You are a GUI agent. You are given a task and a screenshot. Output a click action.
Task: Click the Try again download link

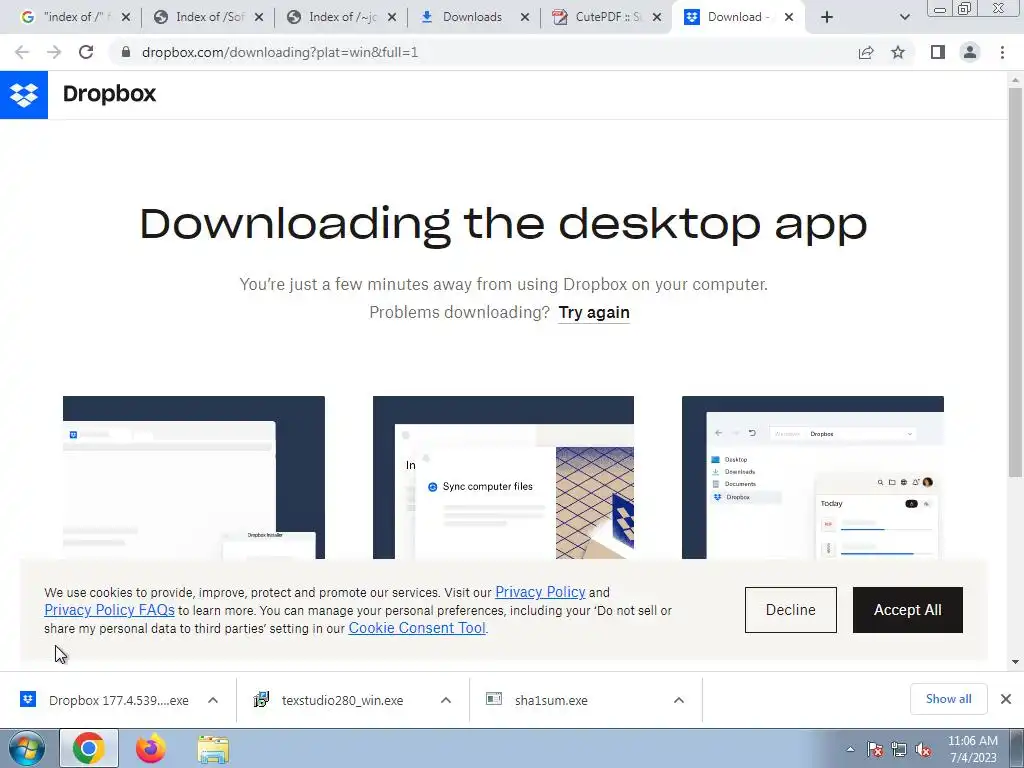pyautogui.click(x=594, y=313)
